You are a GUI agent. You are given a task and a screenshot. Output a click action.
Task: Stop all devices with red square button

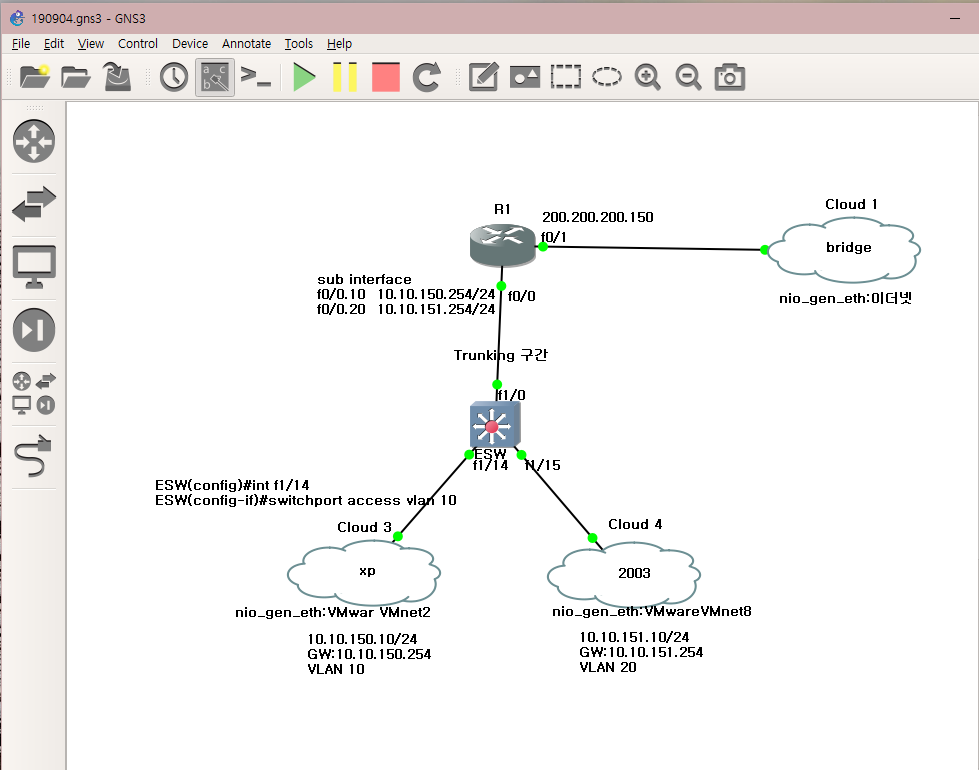point(386,77)
